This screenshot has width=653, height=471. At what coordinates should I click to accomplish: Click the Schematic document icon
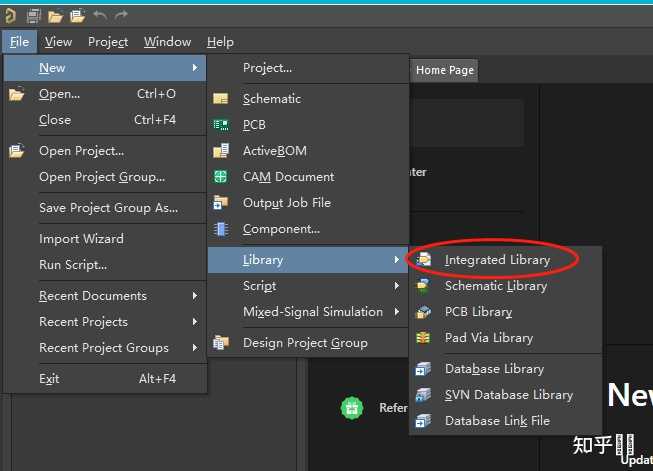[221, 99]
